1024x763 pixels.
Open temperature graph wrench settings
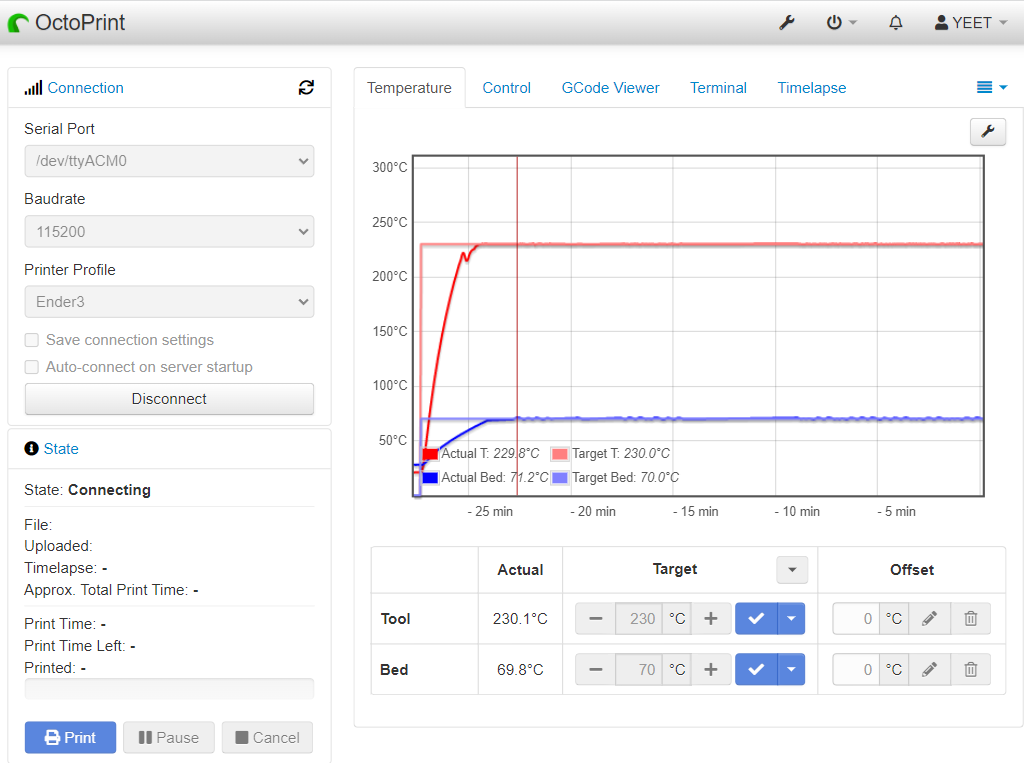click(x=988, y=132)
